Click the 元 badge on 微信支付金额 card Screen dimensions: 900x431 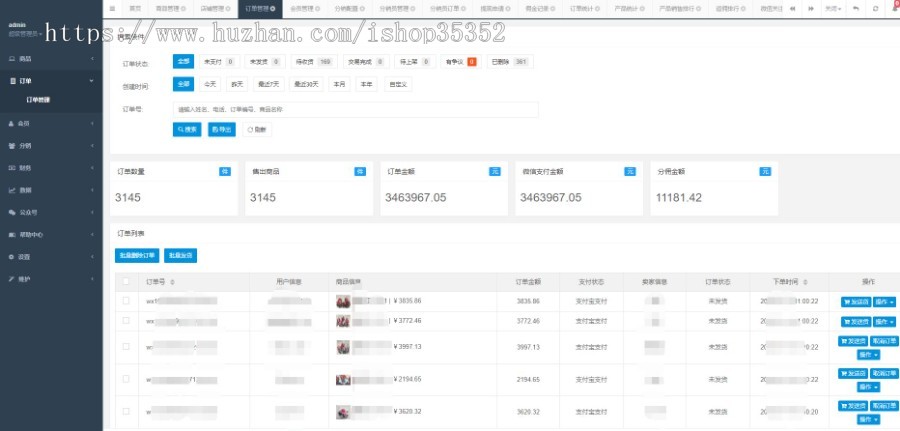[630, 172]
